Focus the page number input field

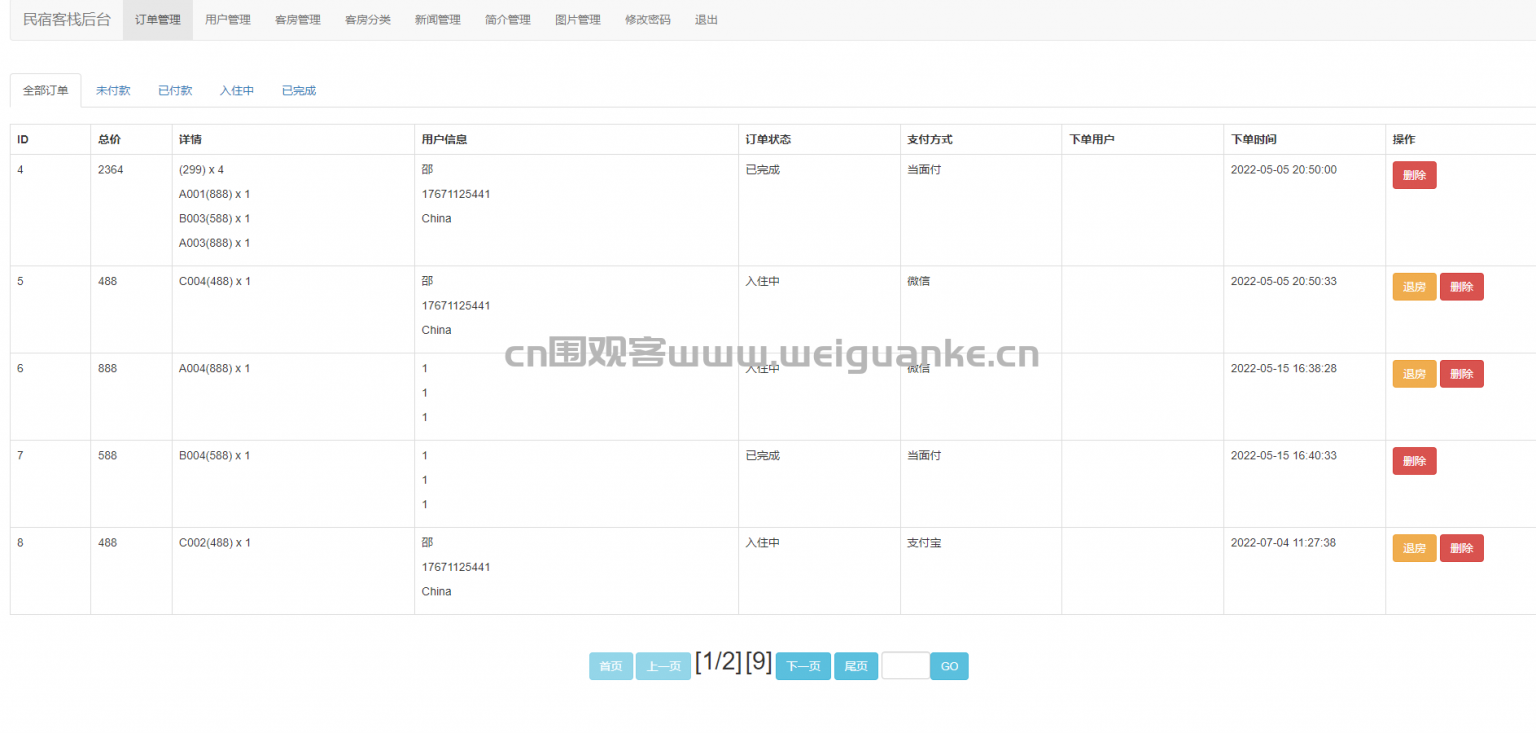[905, 666]
